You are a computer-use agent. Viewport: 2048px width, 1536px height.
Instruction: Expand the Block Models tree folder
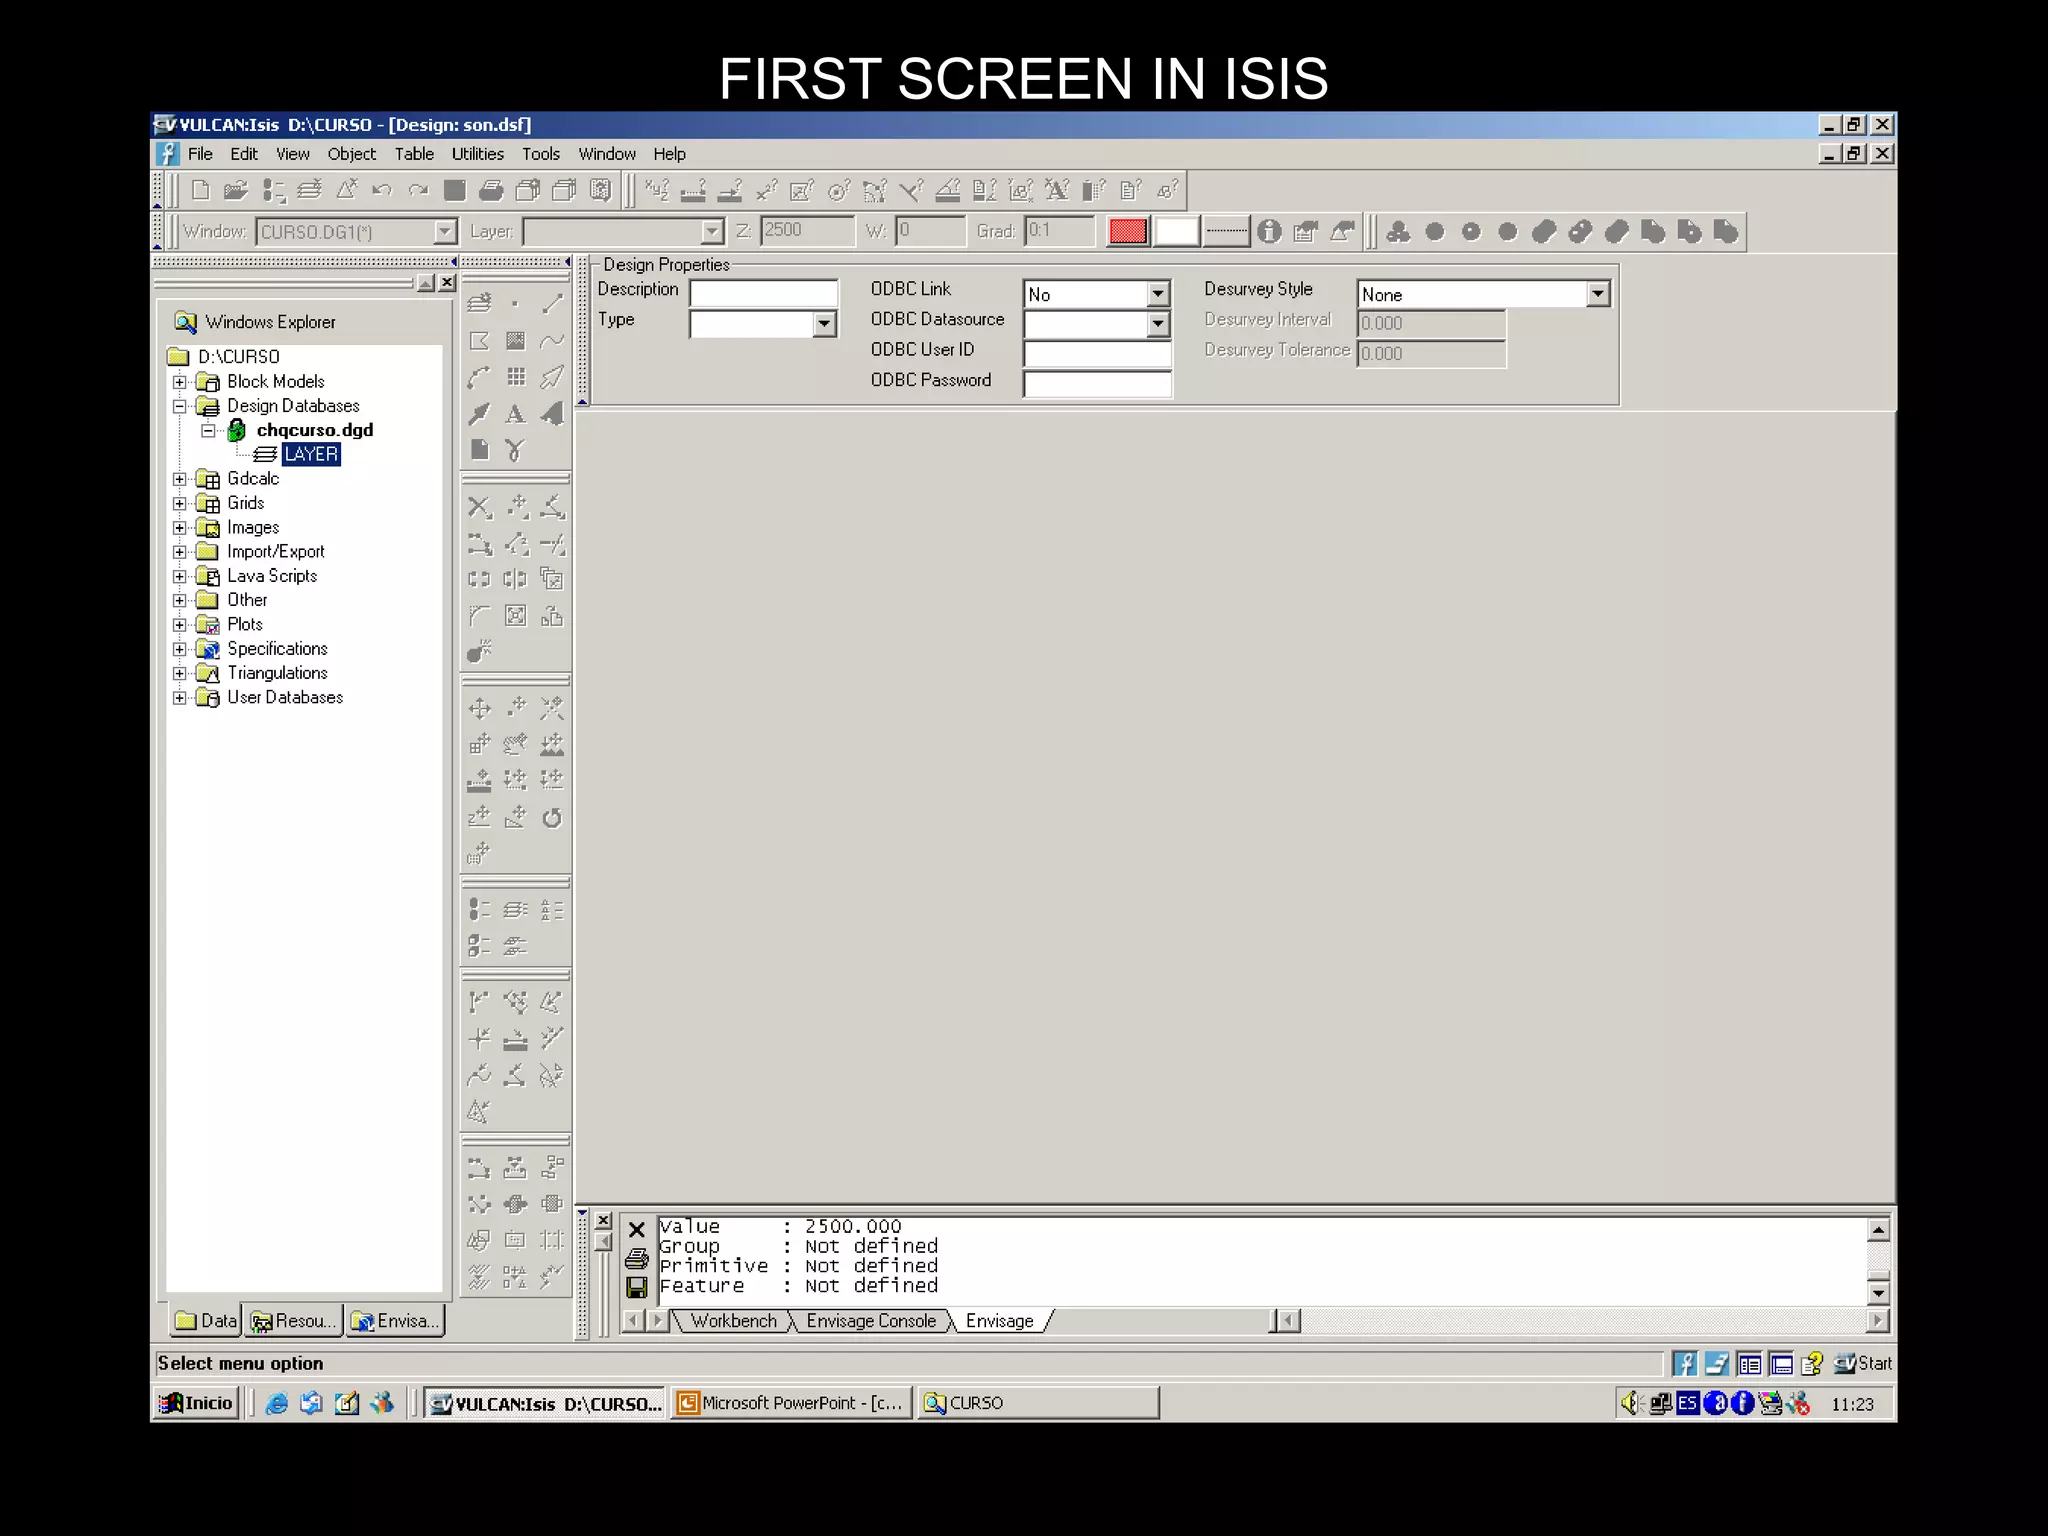180,382
